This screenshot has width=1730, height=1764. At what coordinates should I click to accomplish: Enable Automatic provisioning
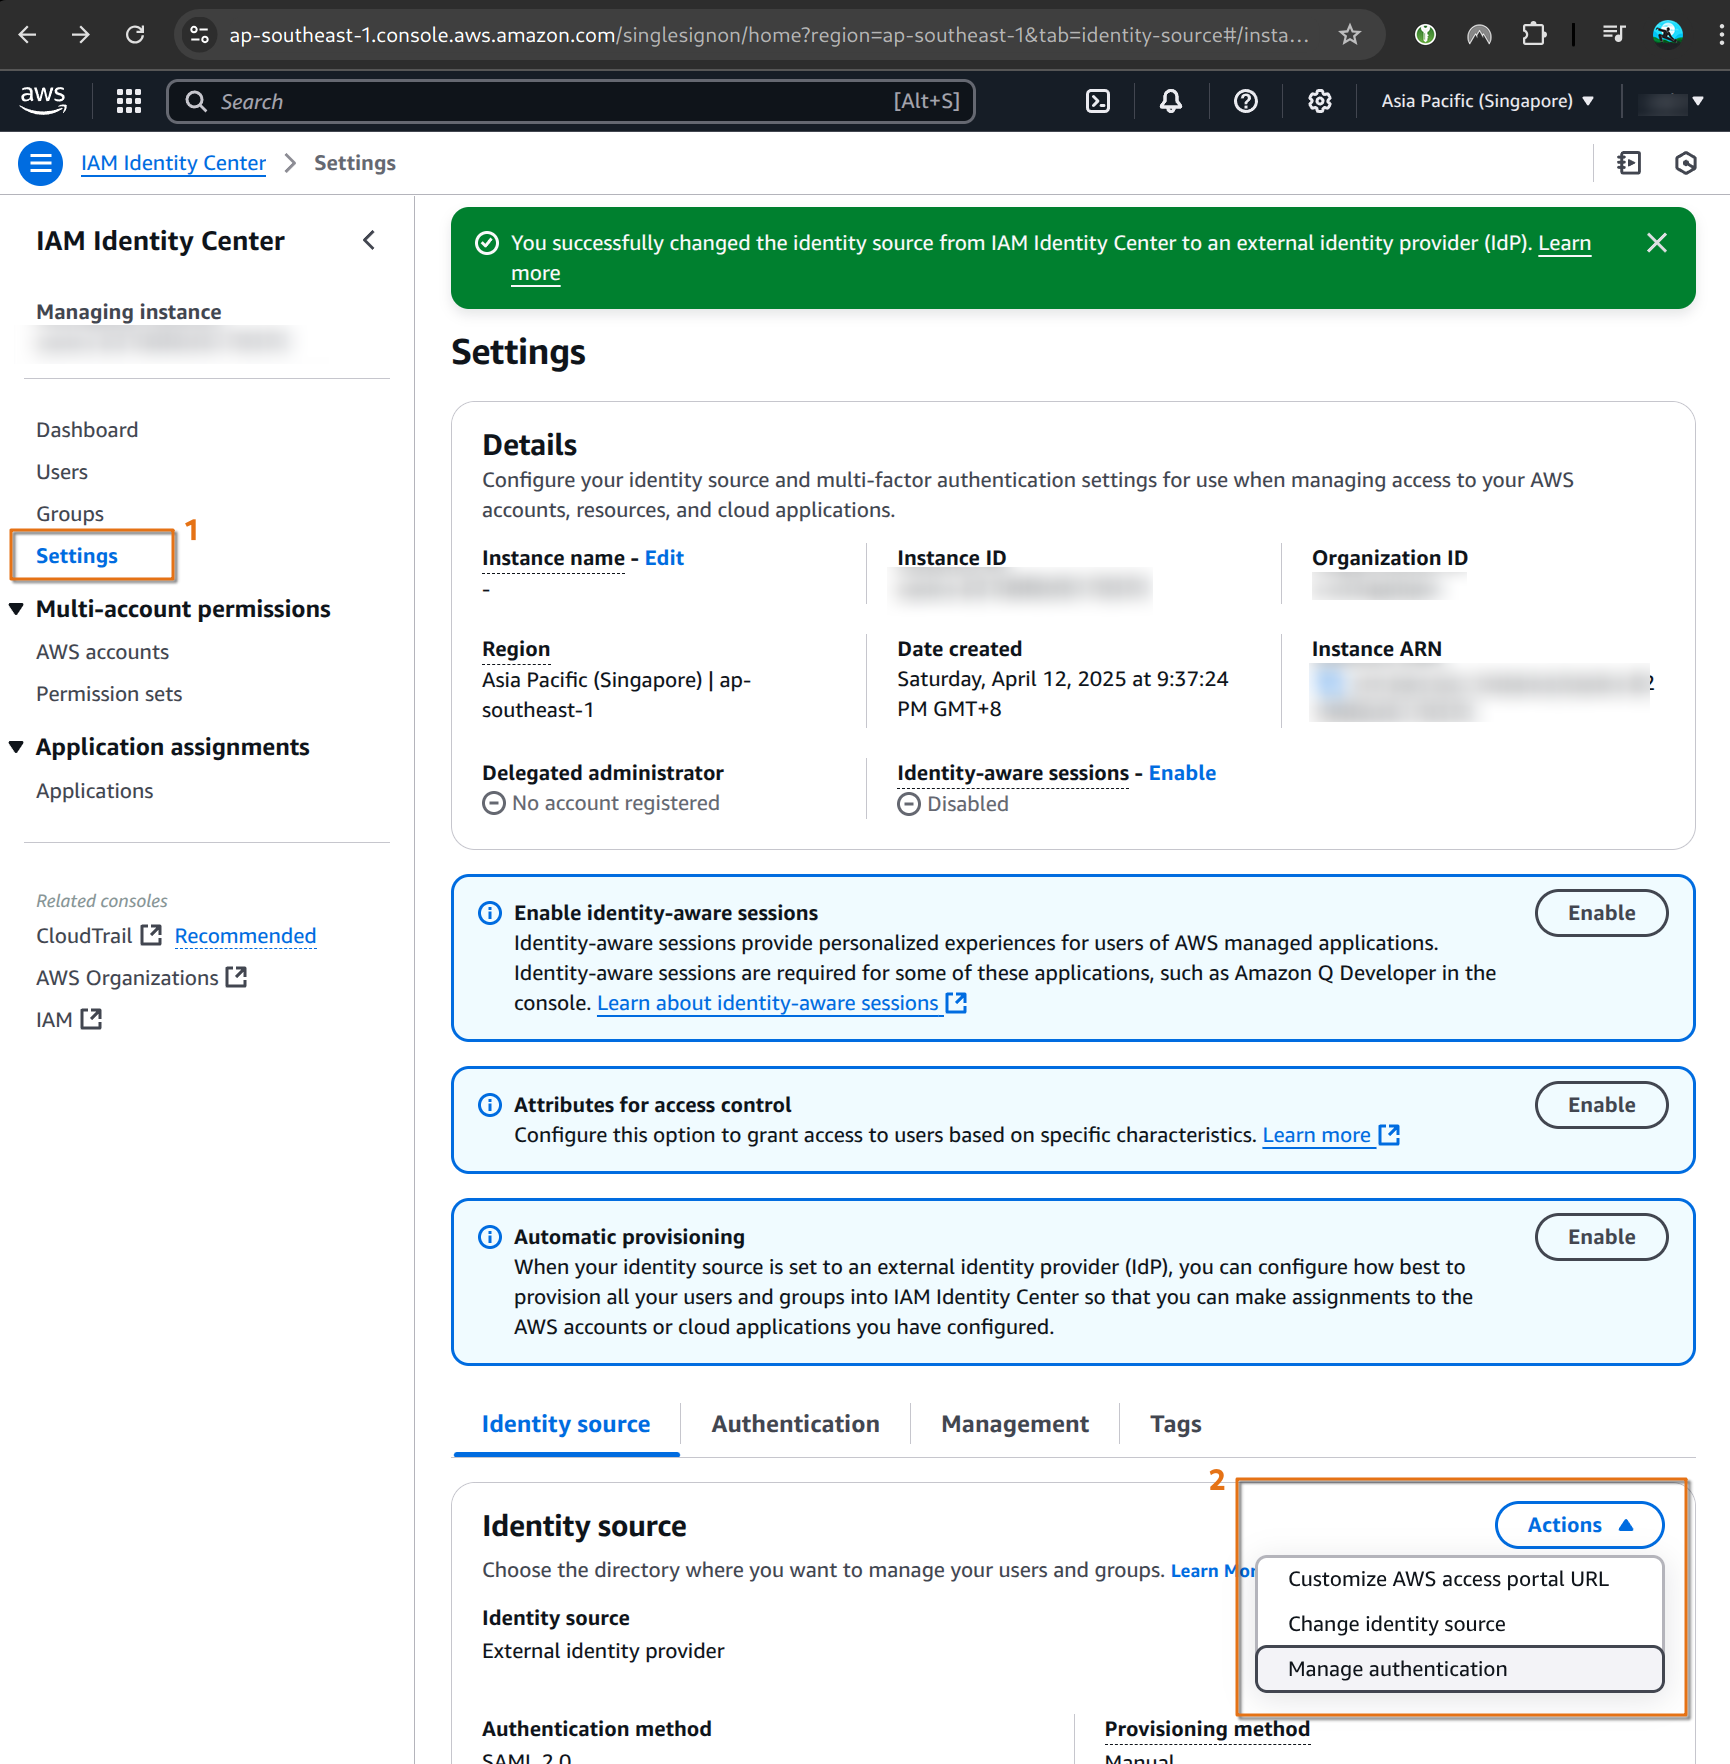(x=1602, y=1237)
